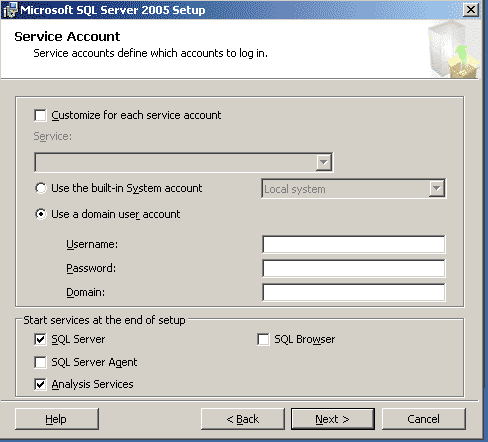Click the SQL Server Setup title bar icon
Image resolution: width=488 pixels, height=442 pixels.
(x=10, y=10)
